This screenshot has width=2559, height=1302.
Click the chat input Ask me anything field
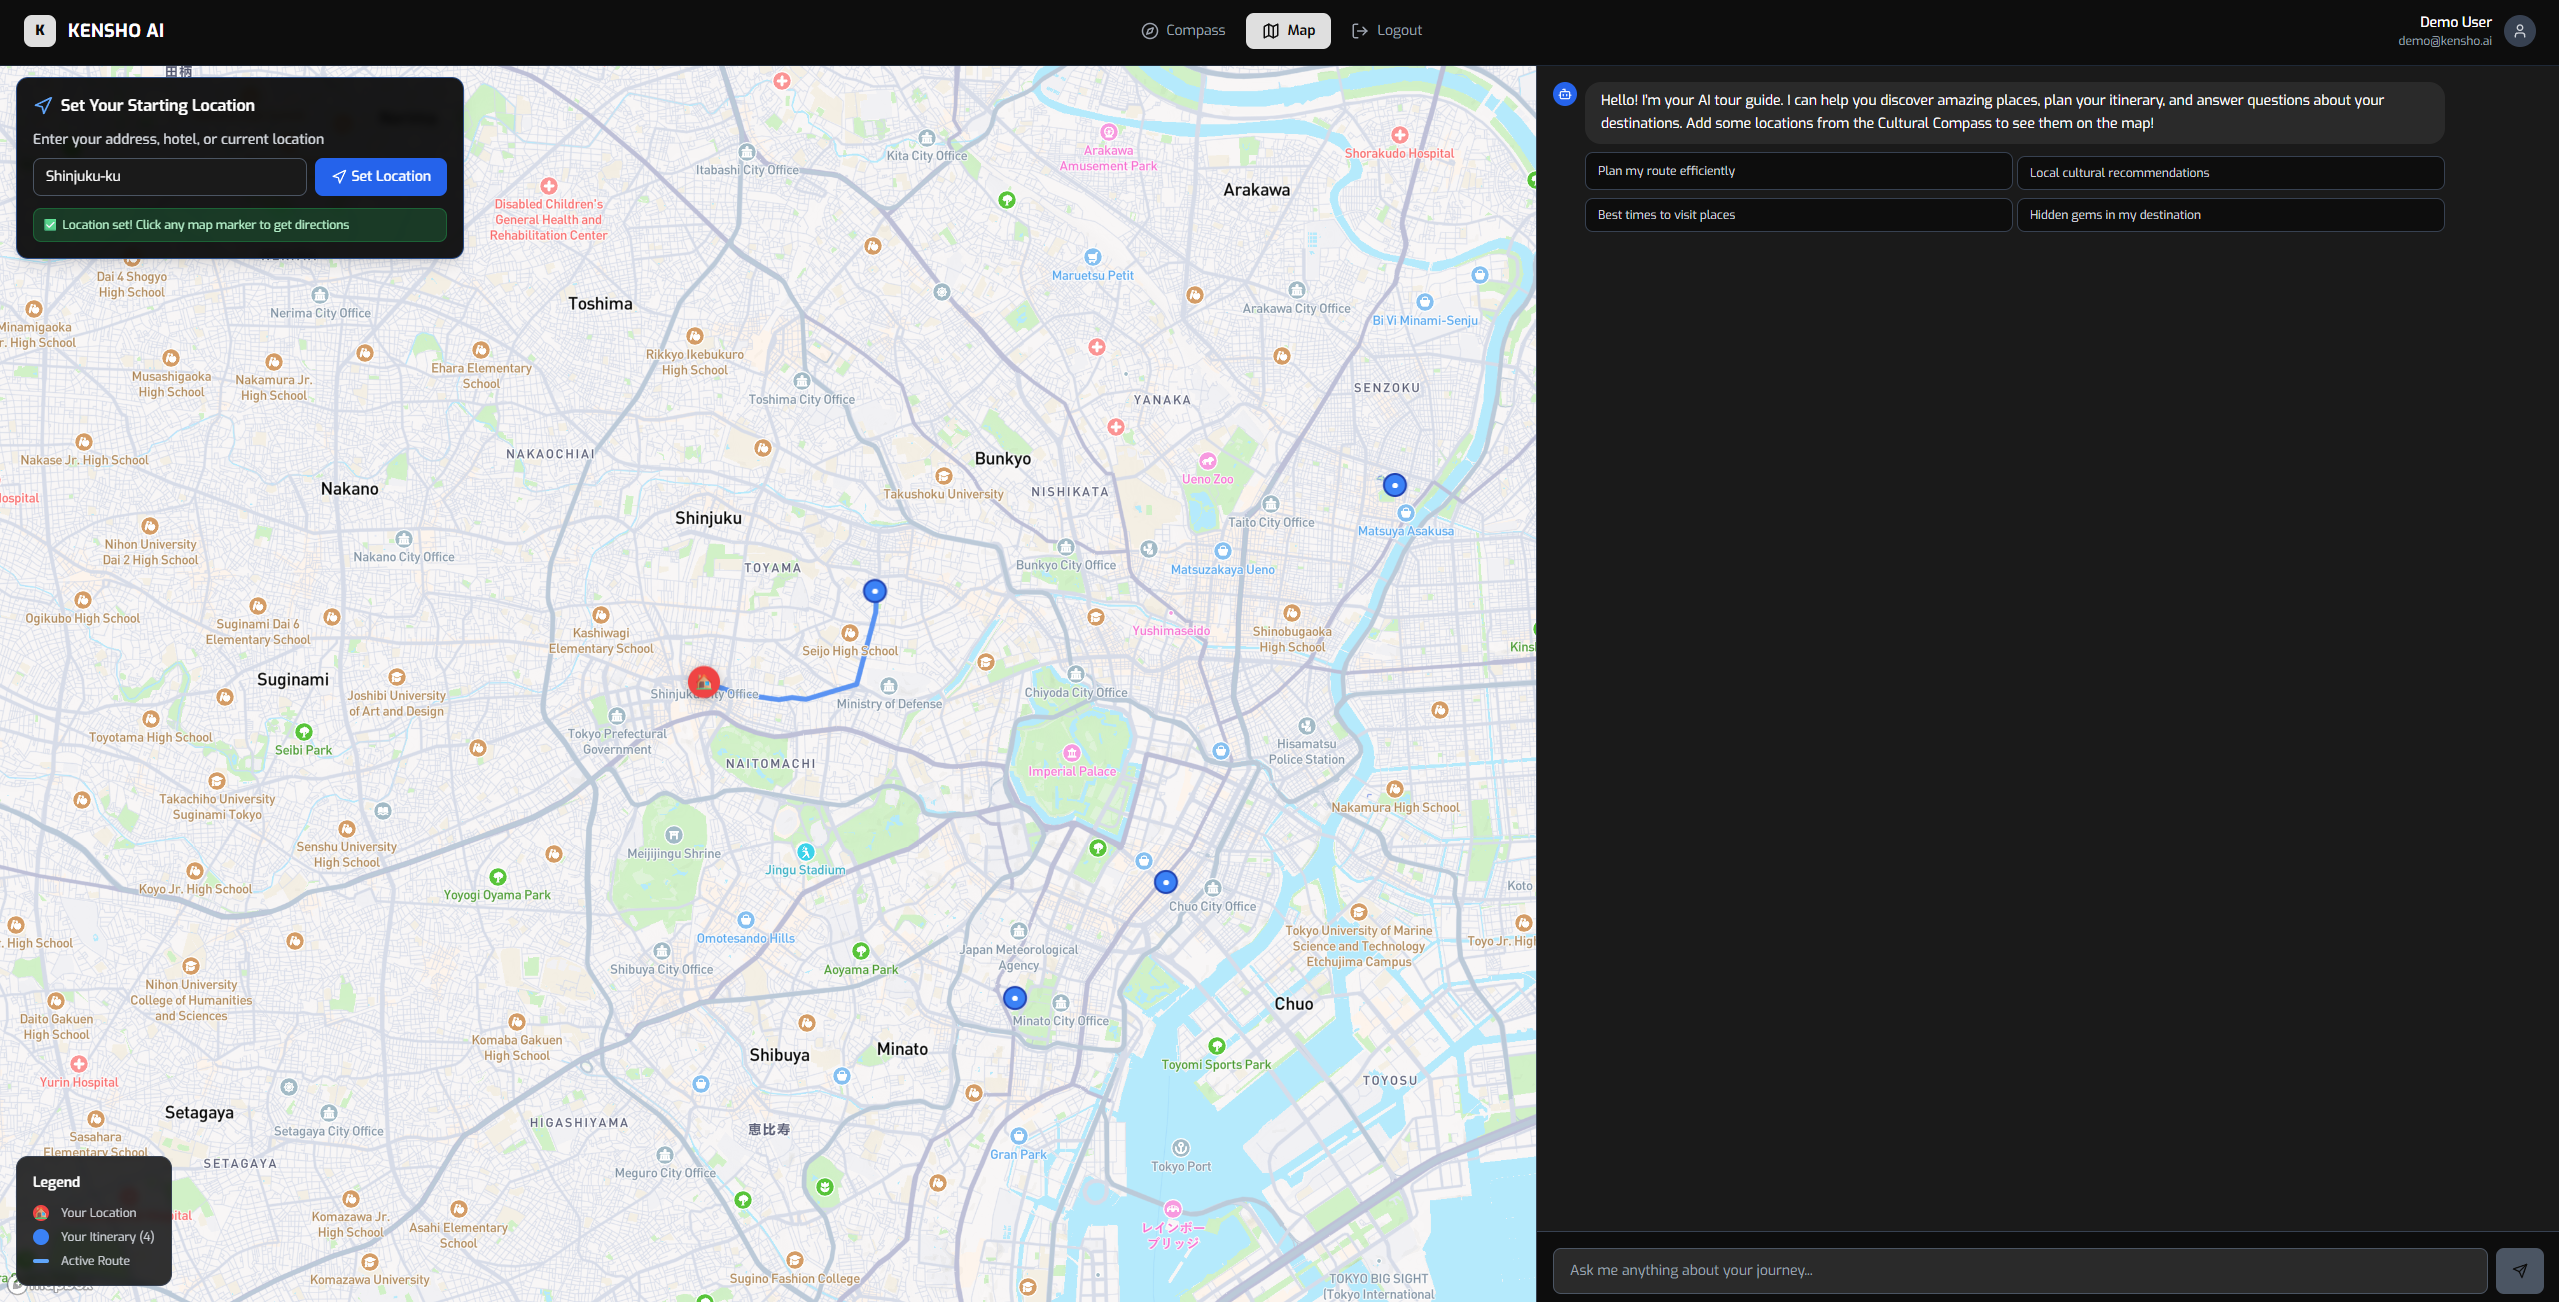click(2019, 1270)
